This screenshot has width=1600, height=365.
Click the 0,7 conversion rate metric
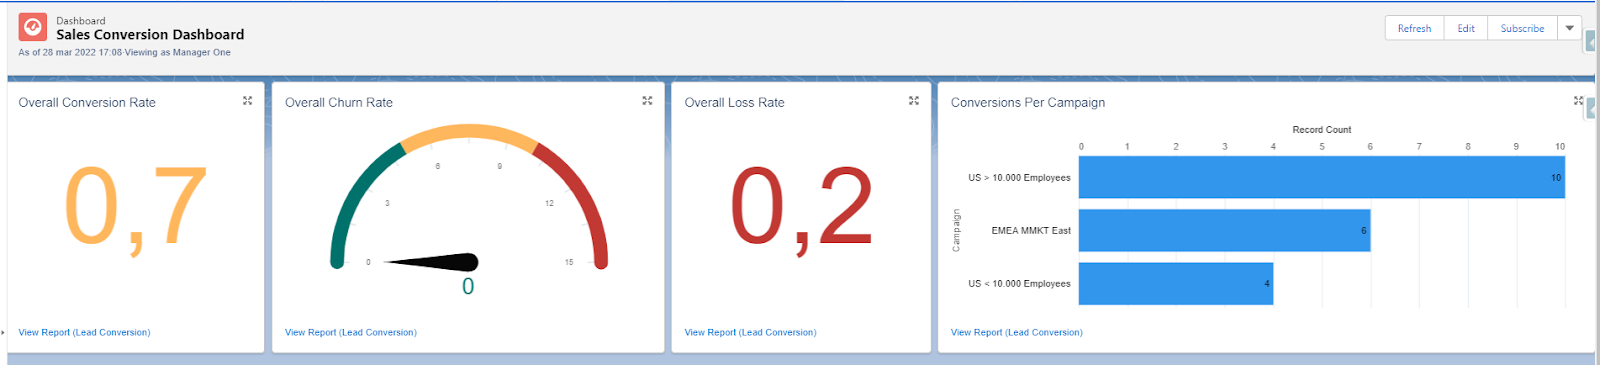(x=136, y=207)
